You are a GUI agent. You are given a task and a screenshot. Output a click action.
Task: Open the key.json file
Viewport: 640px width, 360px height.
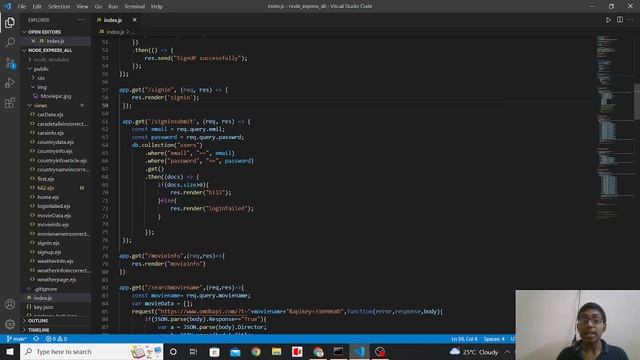tap(43, 307)
